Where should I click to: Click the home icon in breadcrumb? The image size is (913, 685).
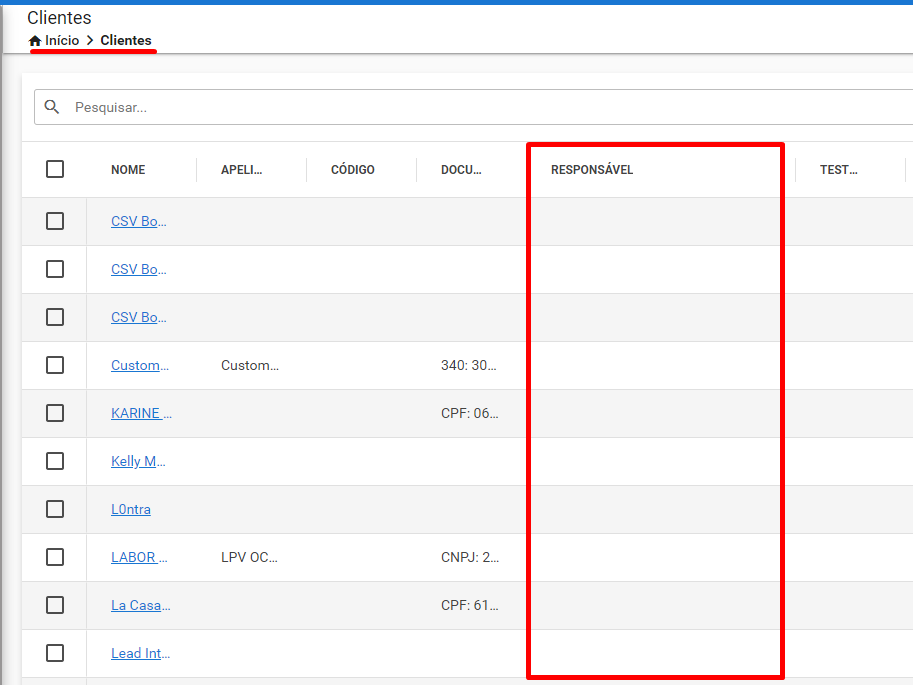tap(35, 41)
